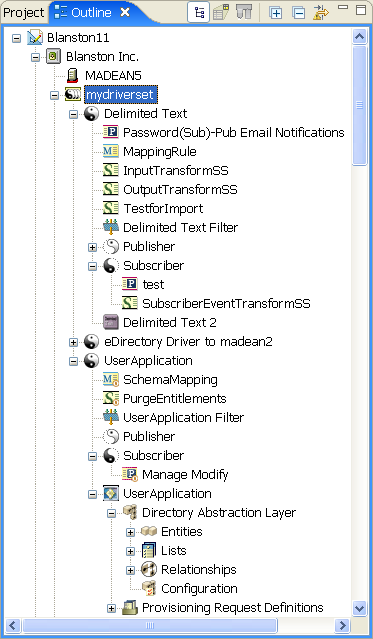
Task: Click the Relationships node icon
Action: tap(149, 569)
